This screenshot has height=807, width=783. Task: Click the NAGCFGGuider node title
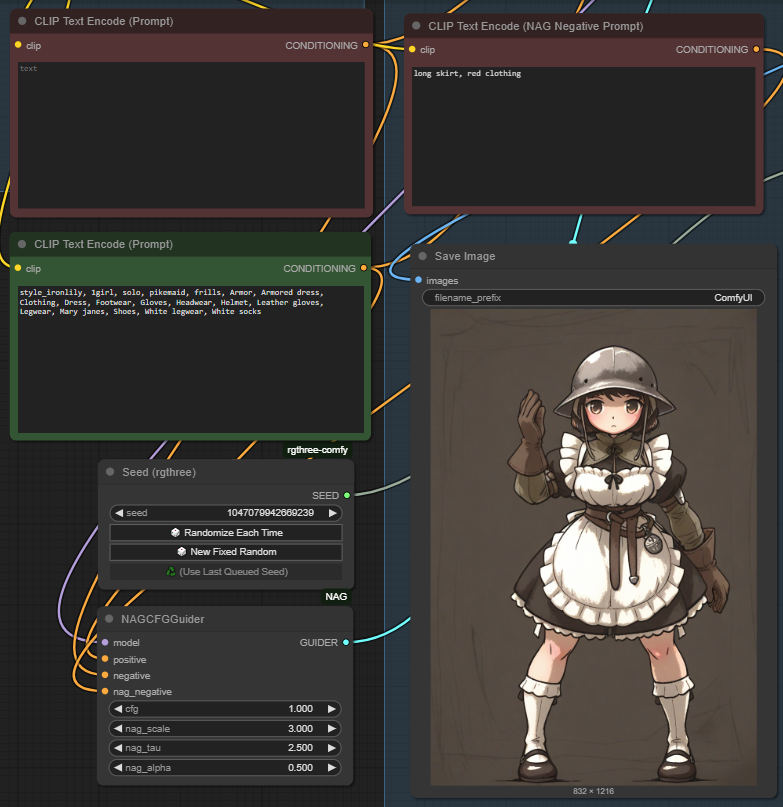[163, 619]
